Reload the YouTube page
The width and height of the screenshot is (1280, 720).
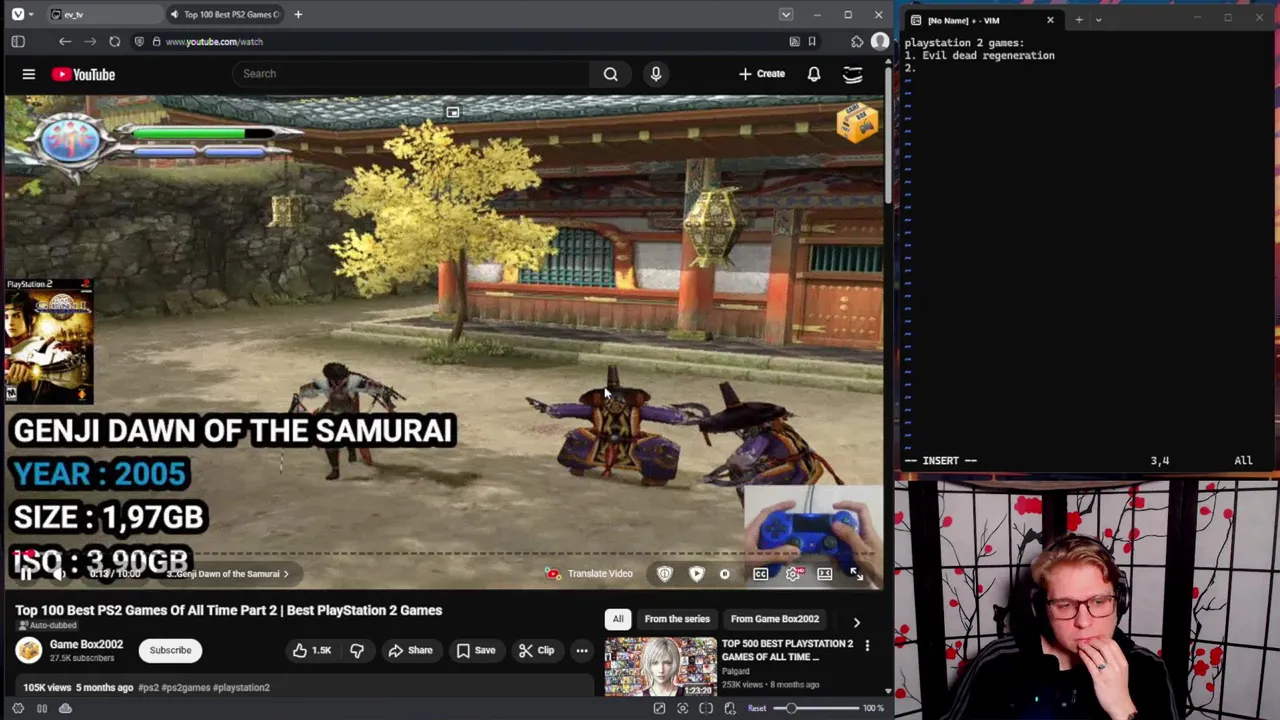pyautogui.click(x=115, y=41)
